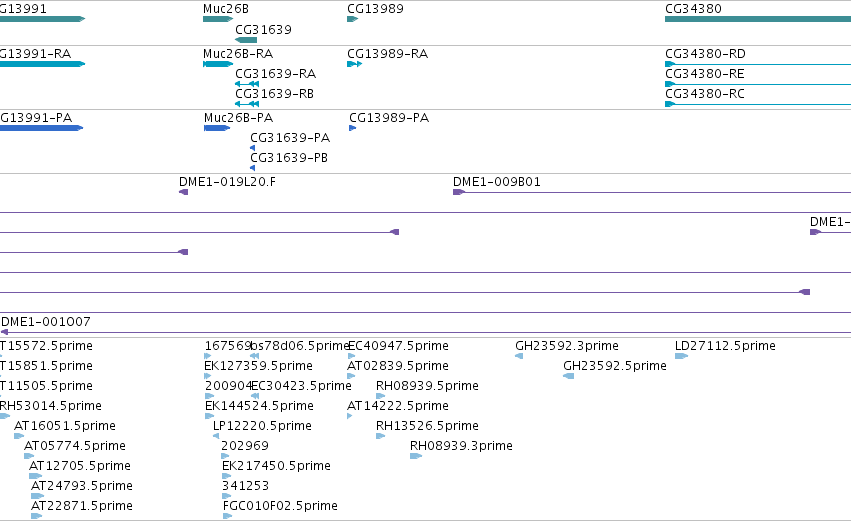This screenshot has height=521, width=851.
Task: Click feature 341253
Action: tap(245, 486)
